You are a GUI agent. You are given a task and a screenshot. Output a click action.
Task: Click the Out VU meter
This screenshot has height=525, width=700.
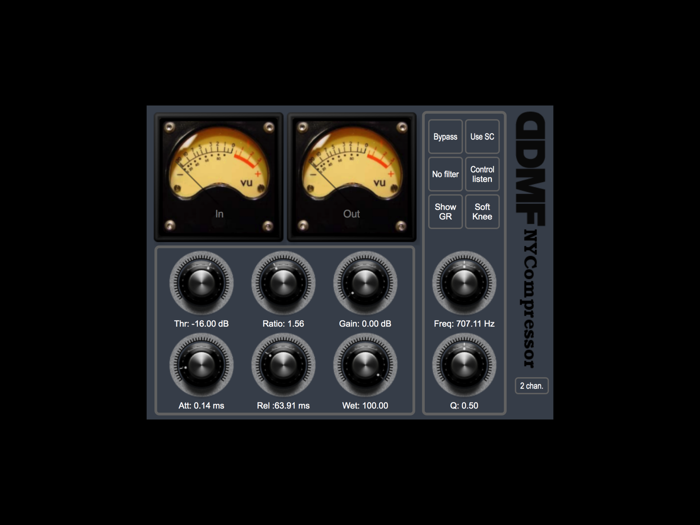(x=352, y=177)
